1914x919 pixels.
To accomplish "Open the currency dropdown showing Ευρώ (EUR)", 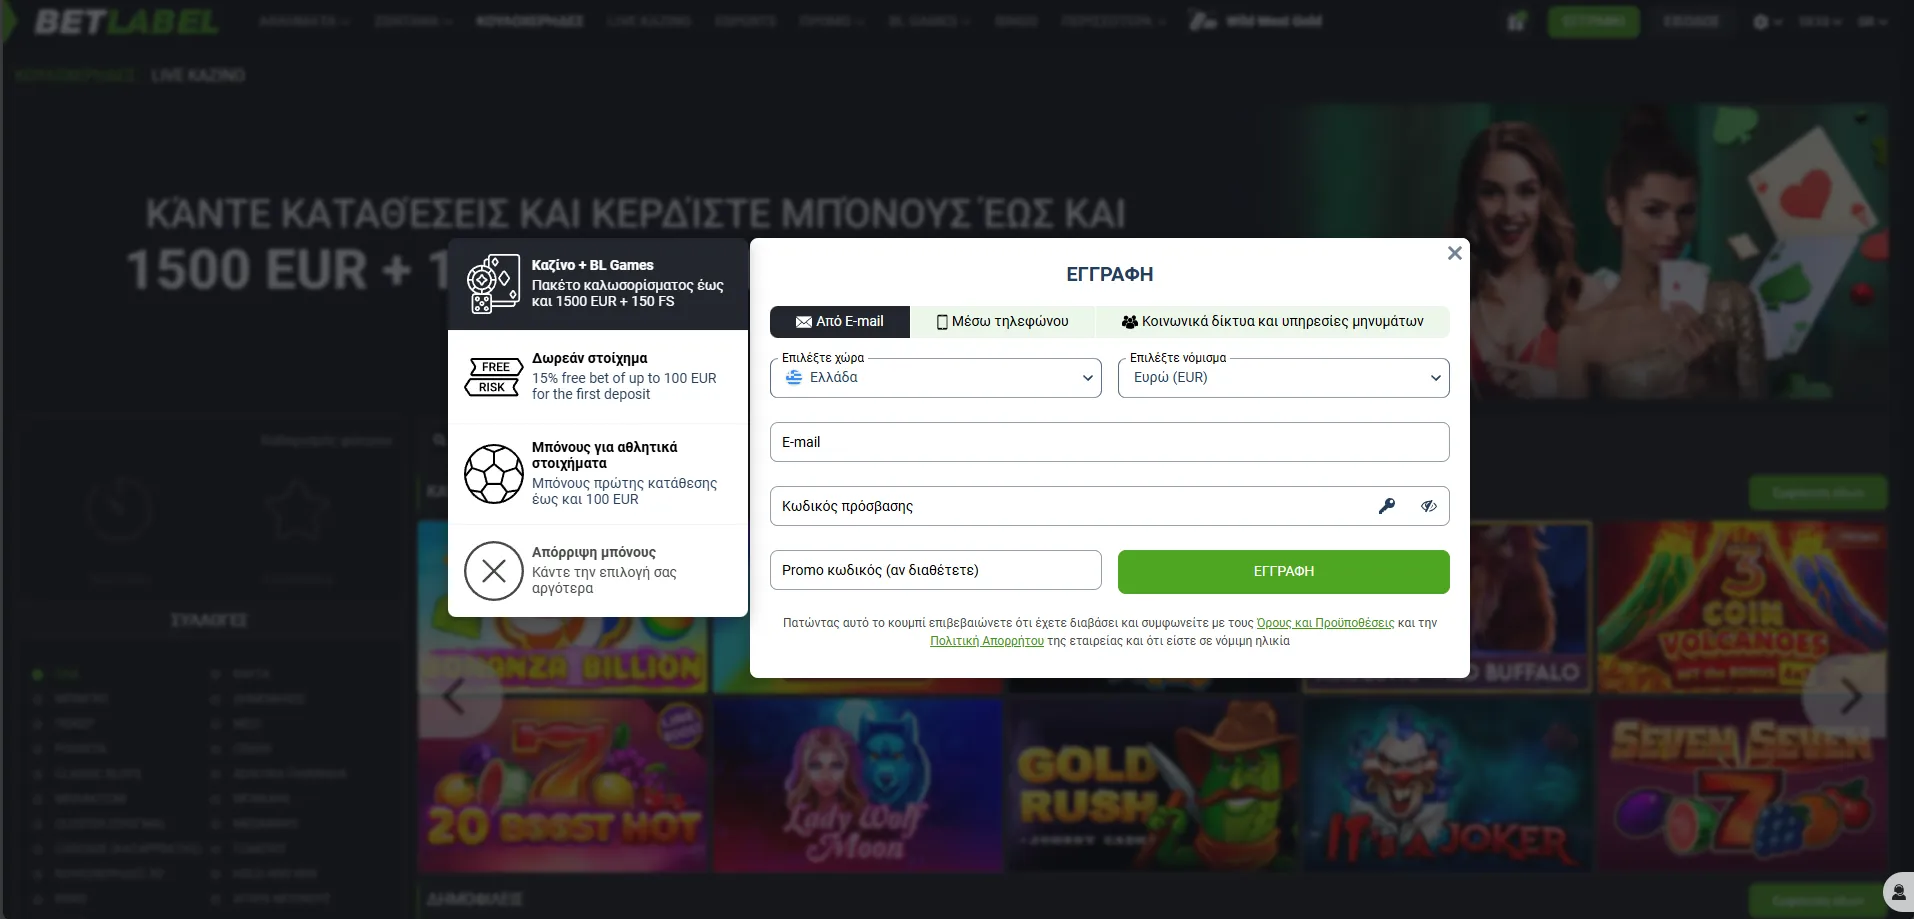I will [x=1283, y=377].
